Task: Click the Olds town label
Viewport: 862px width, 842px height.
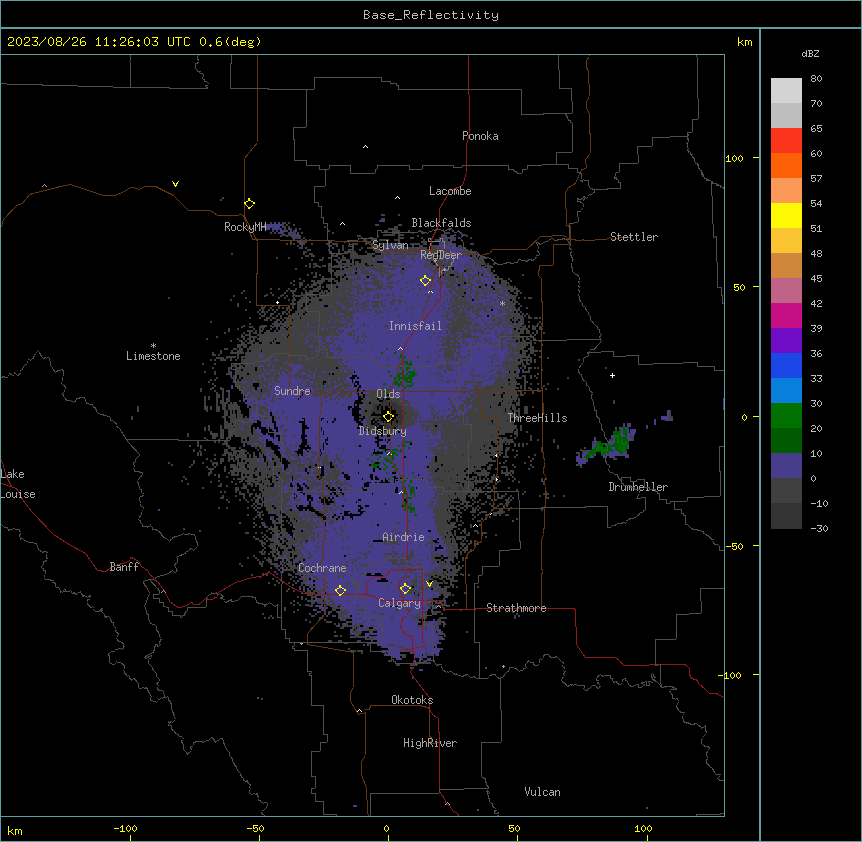Action: tap(388, 394)
